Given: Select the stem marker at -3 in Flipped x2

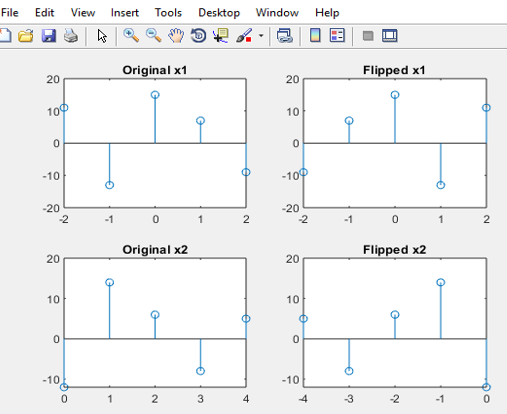Looking at the screenshot, I should point(349,371).
